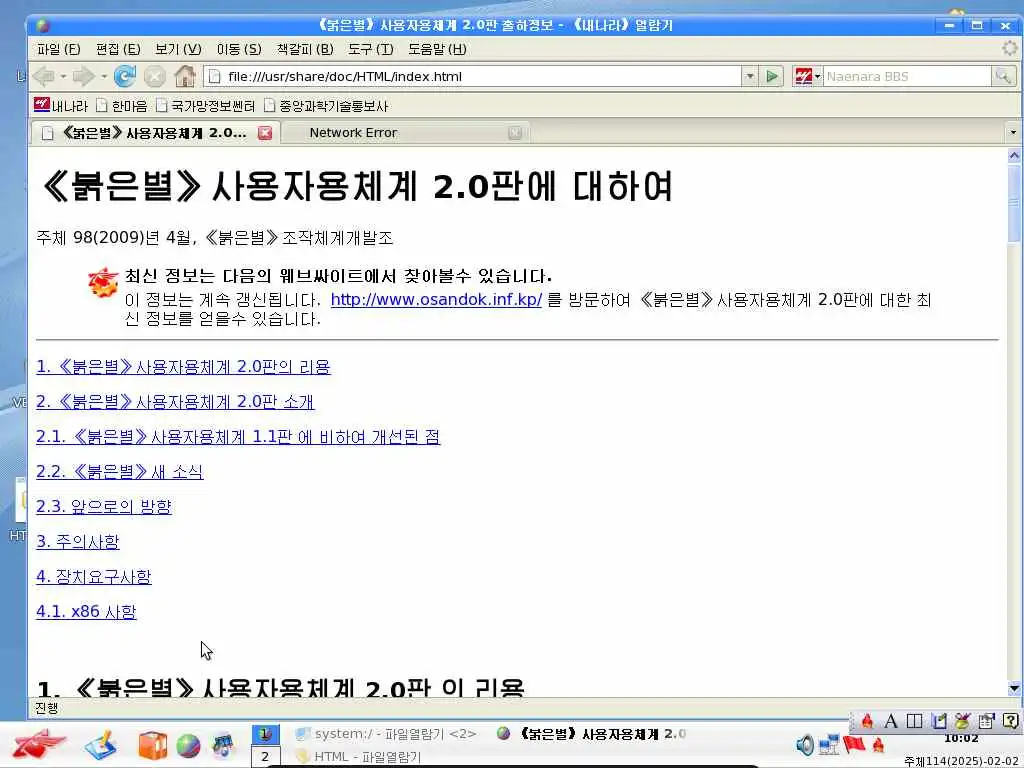Open link 3. 주의사항
The width and height of the screenshot is (1024, 768).
pos(78,541)
